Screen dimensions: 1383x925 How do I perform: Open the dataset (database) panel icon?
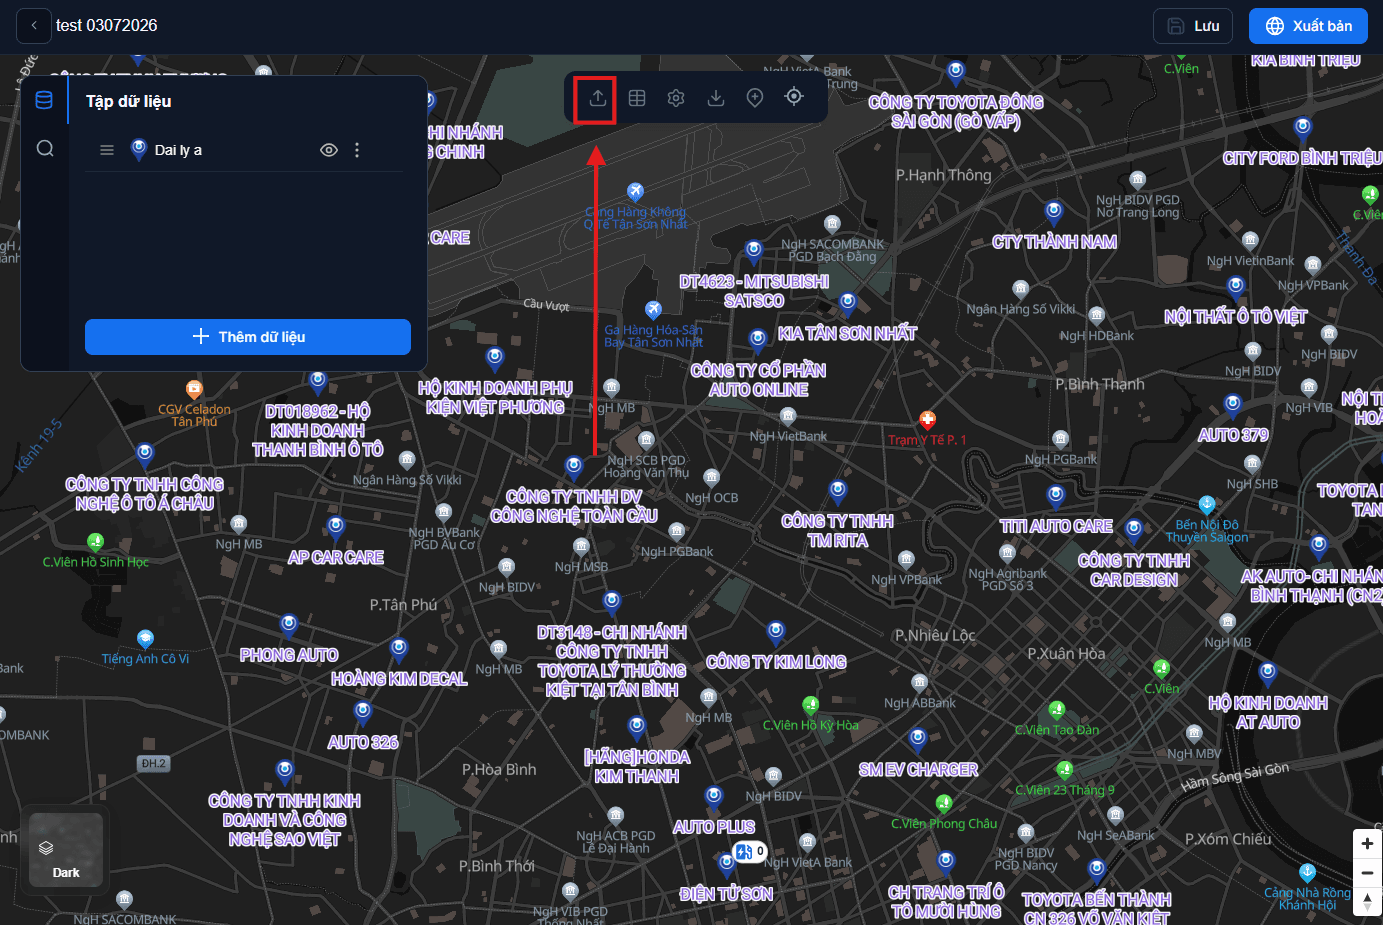point(44,100)
